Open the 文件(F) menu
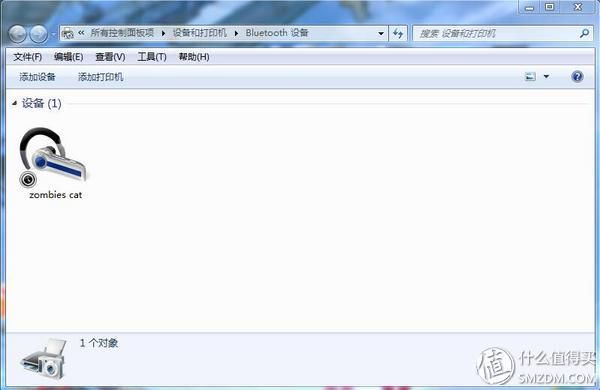The image size is (600, 390). (28, 57)
